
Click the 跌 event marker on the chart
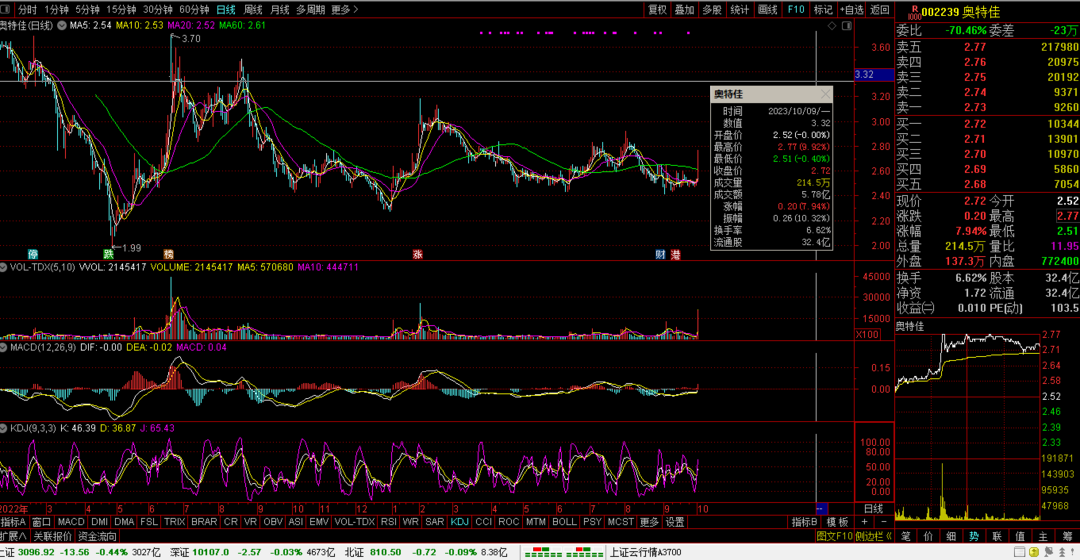(109, 254)
